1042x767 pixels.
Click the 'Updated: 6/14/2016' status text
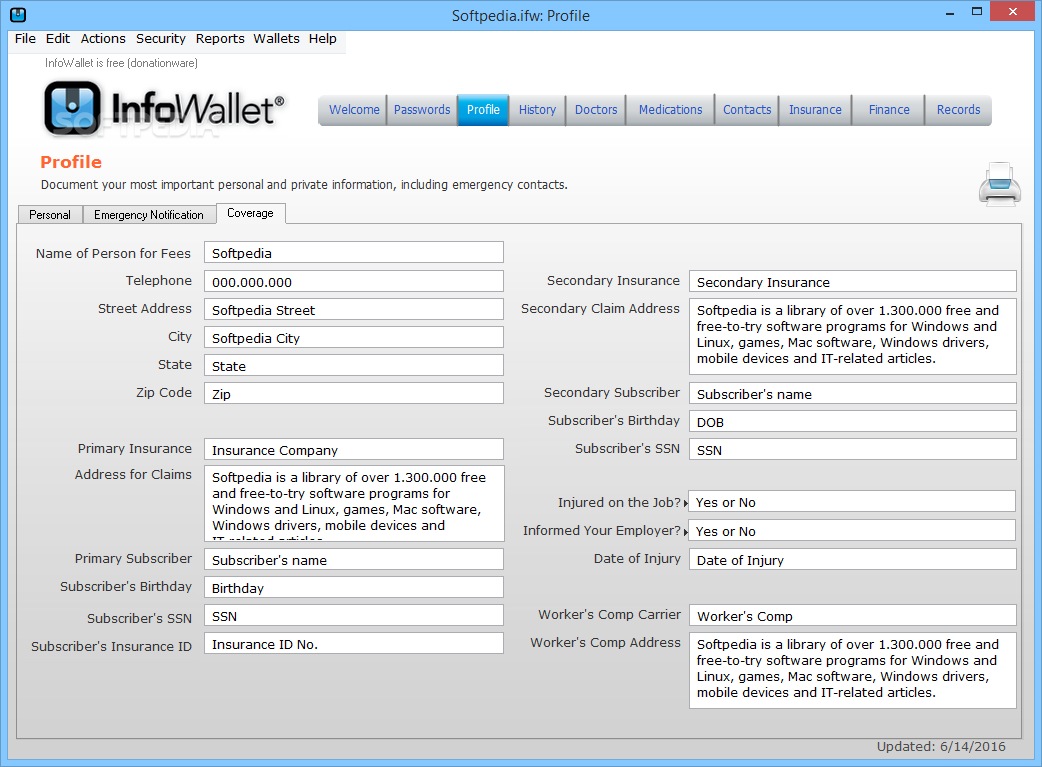[x=941, y=746]
